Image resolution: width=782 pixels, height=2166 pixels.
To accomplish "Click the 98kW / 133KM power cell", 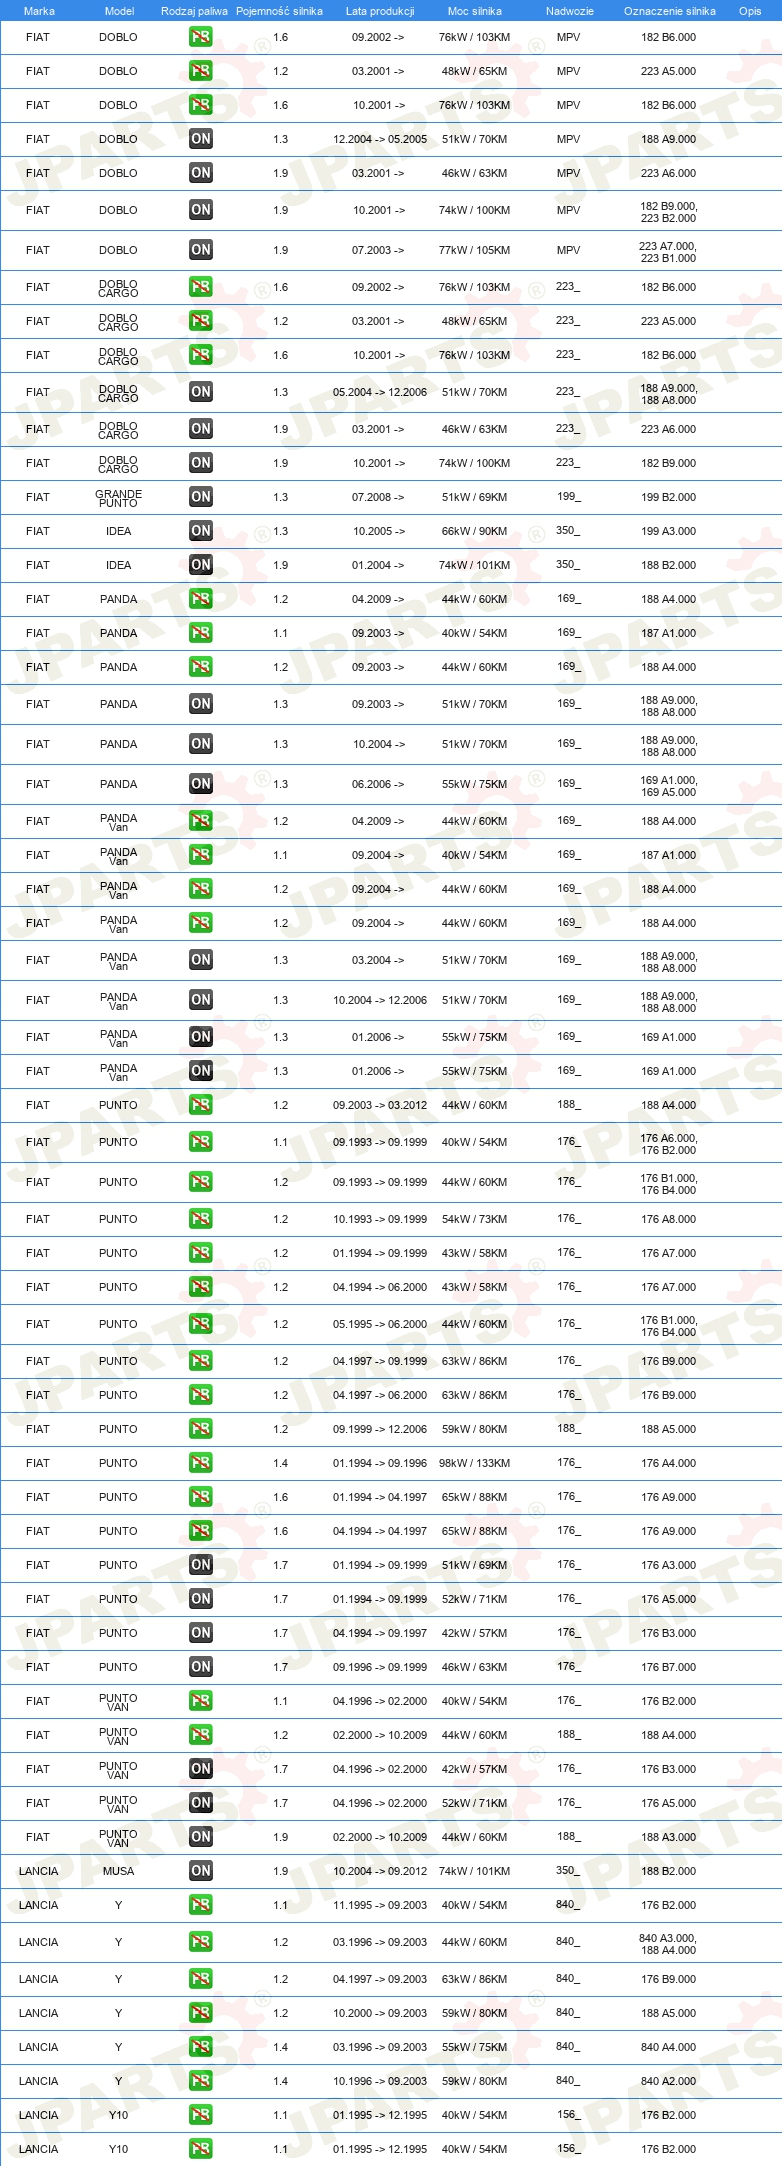I will point(475,1463).
